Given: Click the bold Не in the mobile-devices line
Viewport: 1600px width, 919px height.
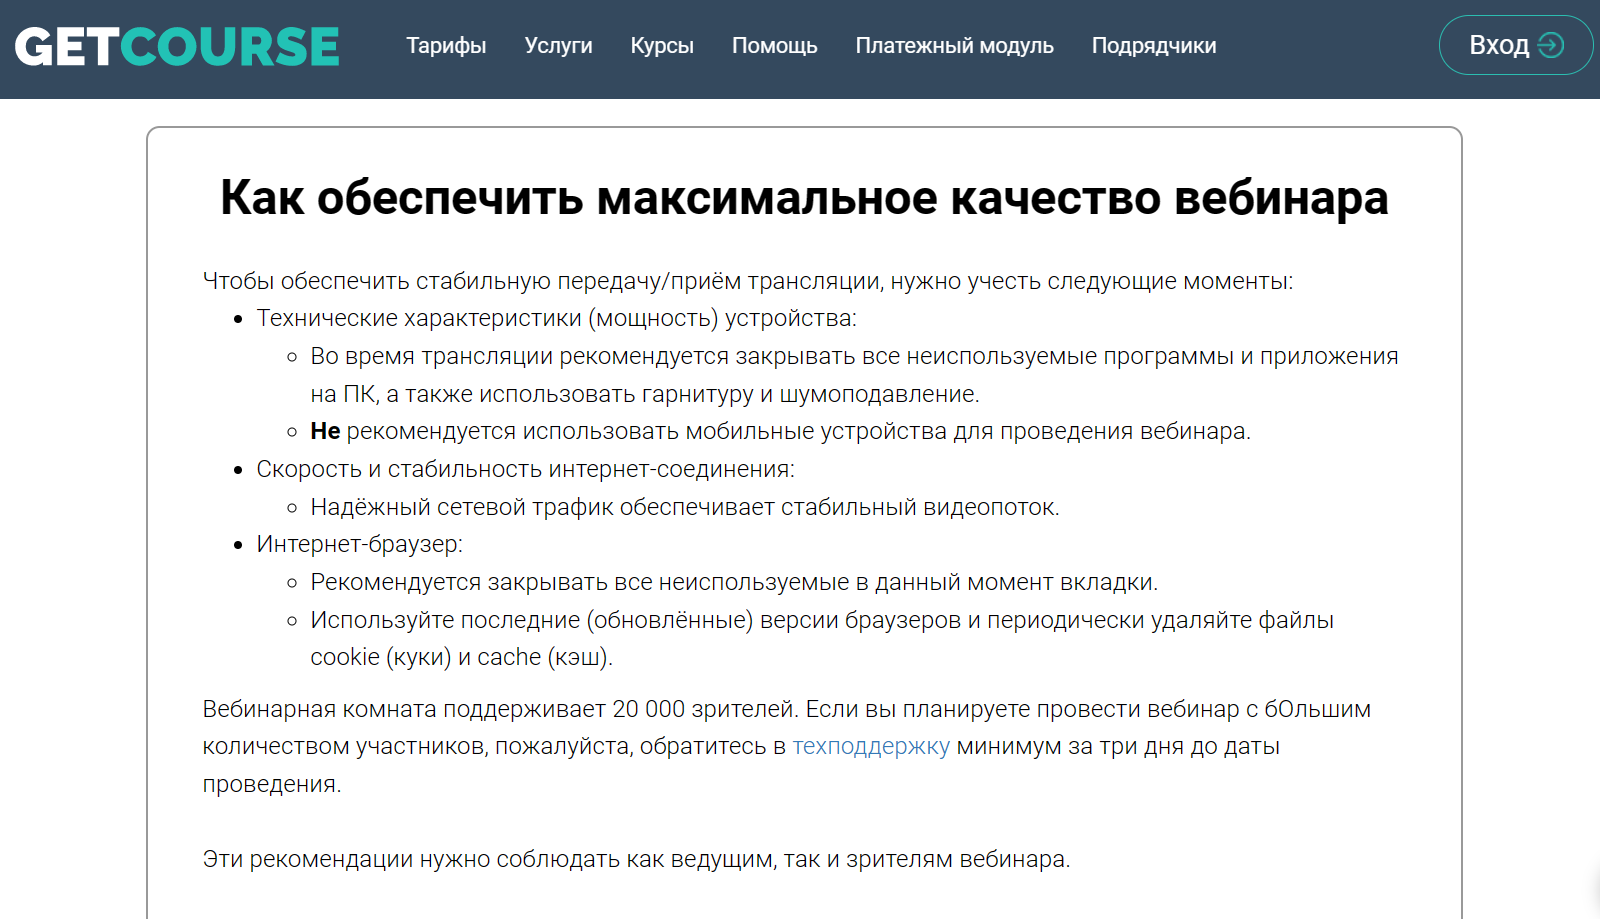Looking at the screenshot, I should [325, 431].
